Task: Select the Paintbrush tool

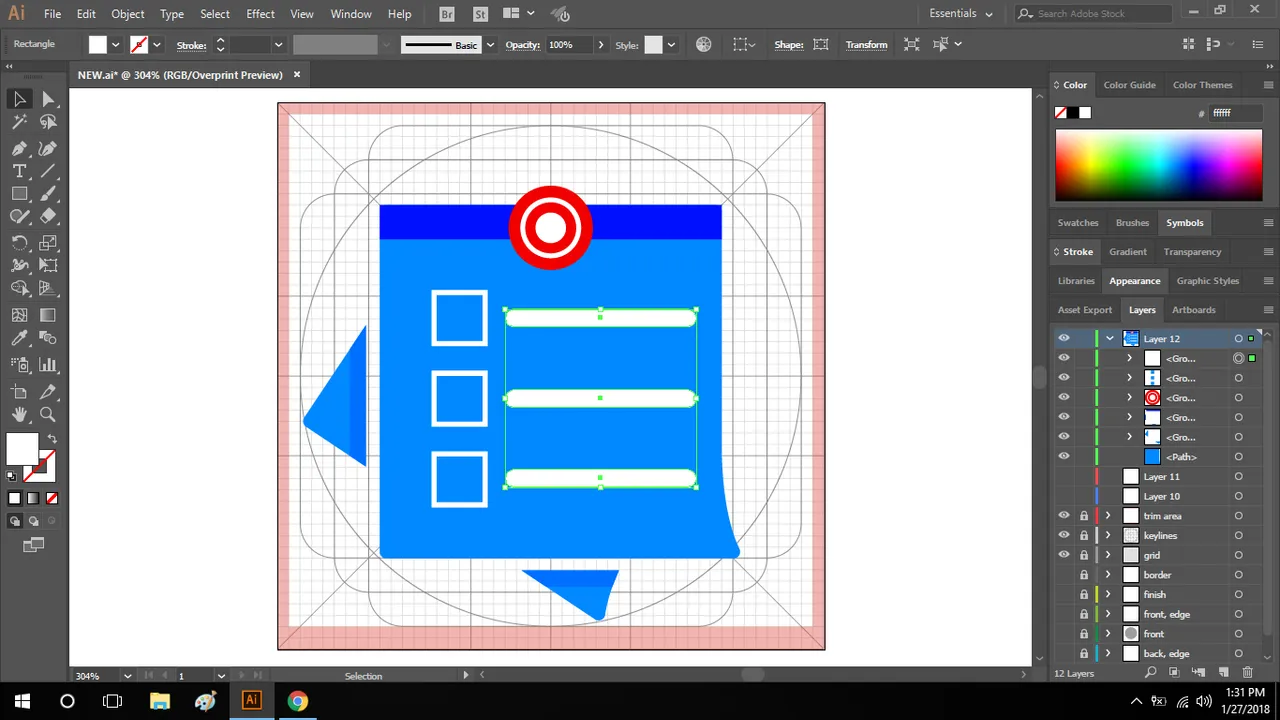Action: [48, 194]
